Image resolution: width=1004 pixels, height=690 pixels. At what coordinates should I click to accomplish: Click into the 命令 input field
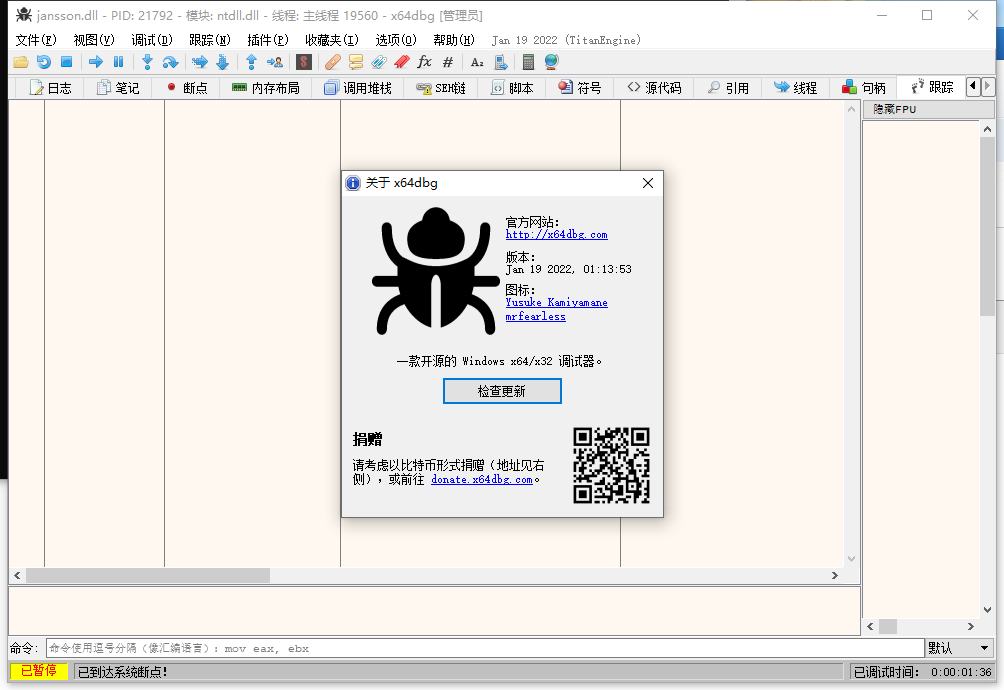click(485, 648)
